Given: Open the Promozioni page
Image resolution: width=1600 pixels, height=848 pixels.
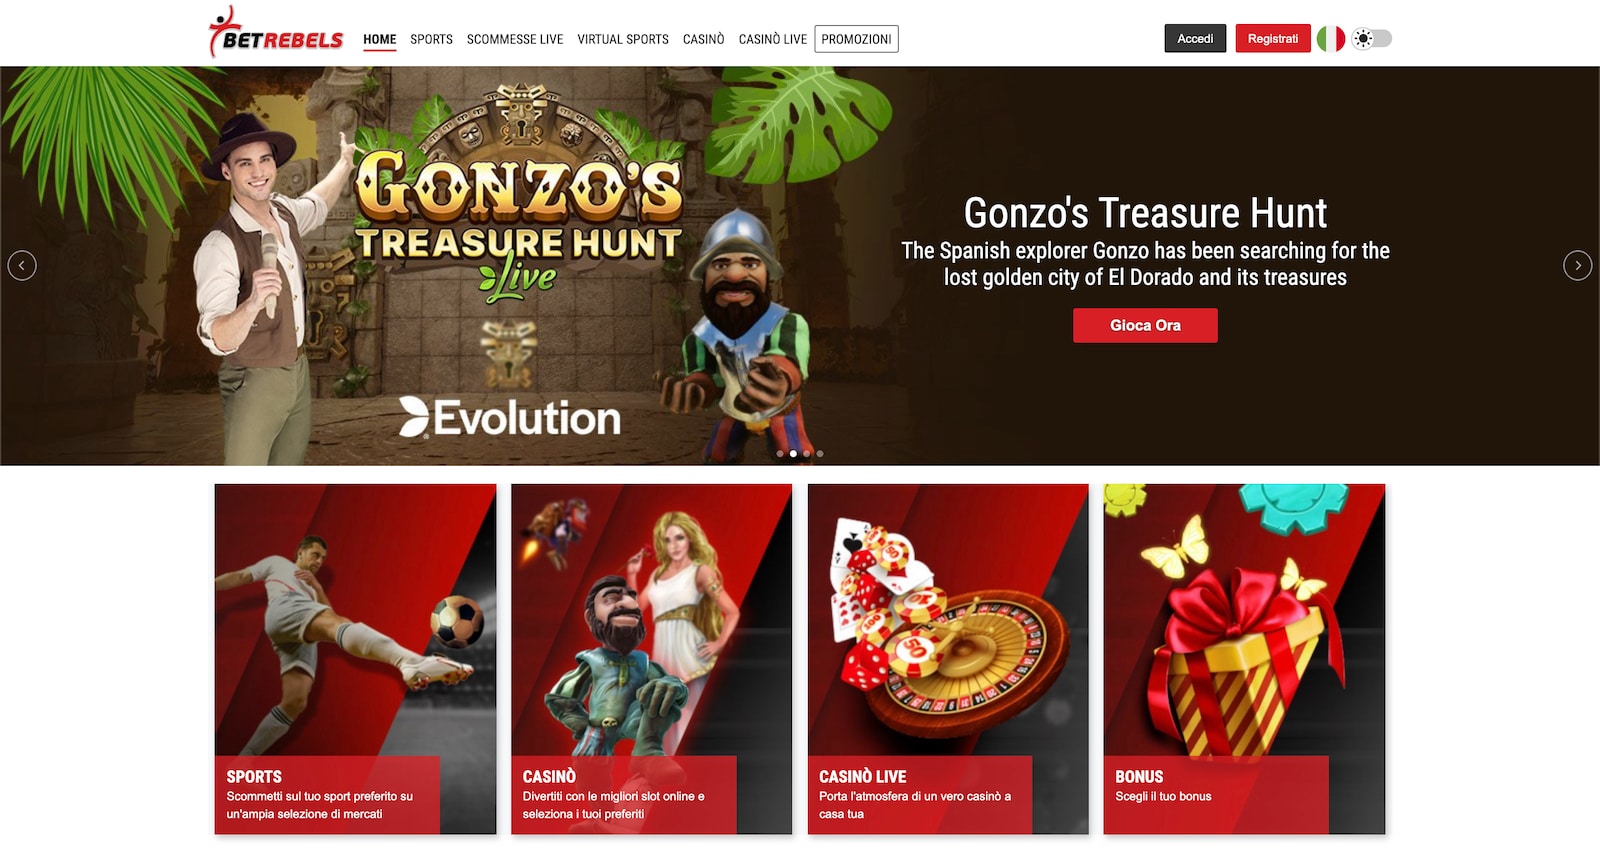Looking at the screenshot, I should (856, 39).
